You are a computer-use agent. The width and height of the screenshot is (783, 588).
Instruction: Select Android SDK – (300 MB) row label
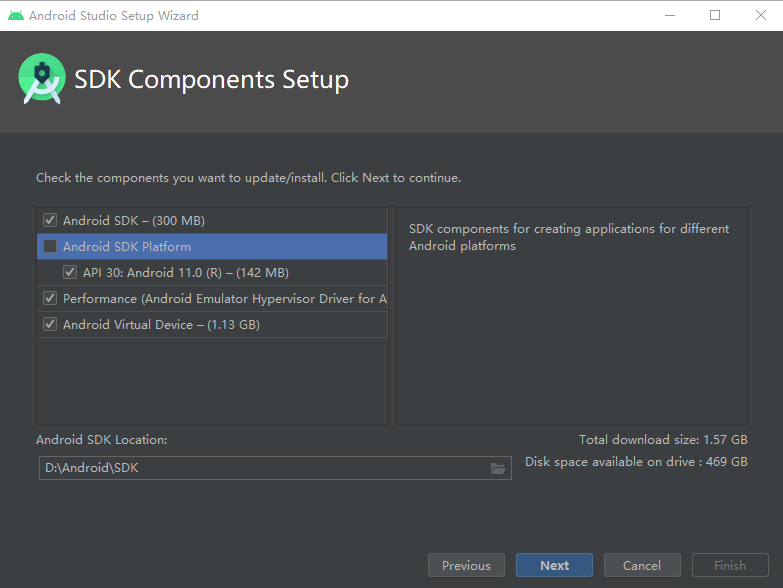134,221
